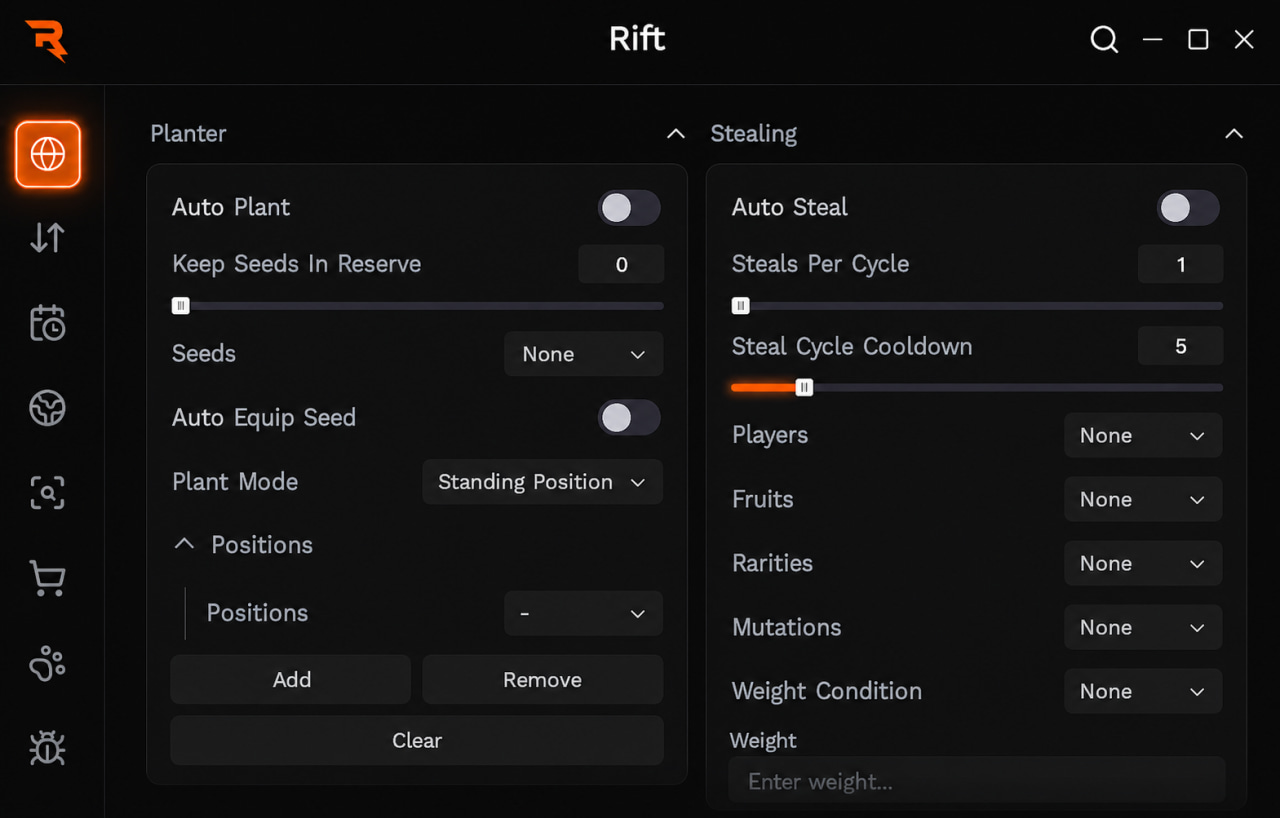Open the Rarities dropdown
The image size is (1280, 818).
click(1143, 564)
